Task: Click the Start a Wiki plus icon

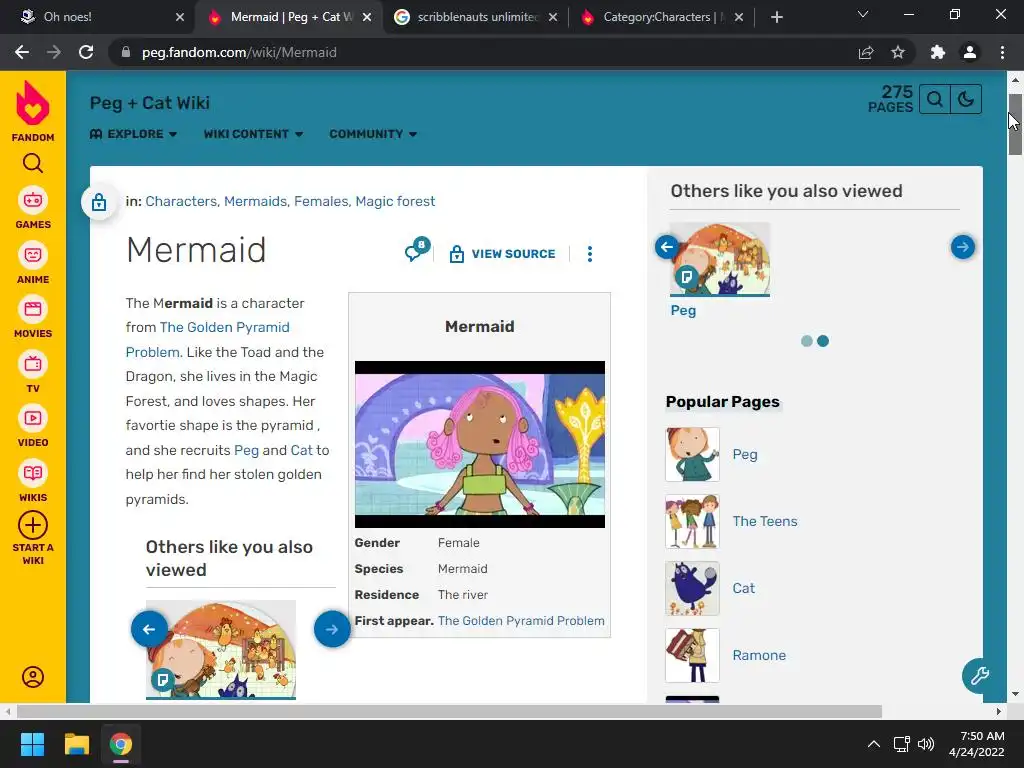Action: coord(33,525)
